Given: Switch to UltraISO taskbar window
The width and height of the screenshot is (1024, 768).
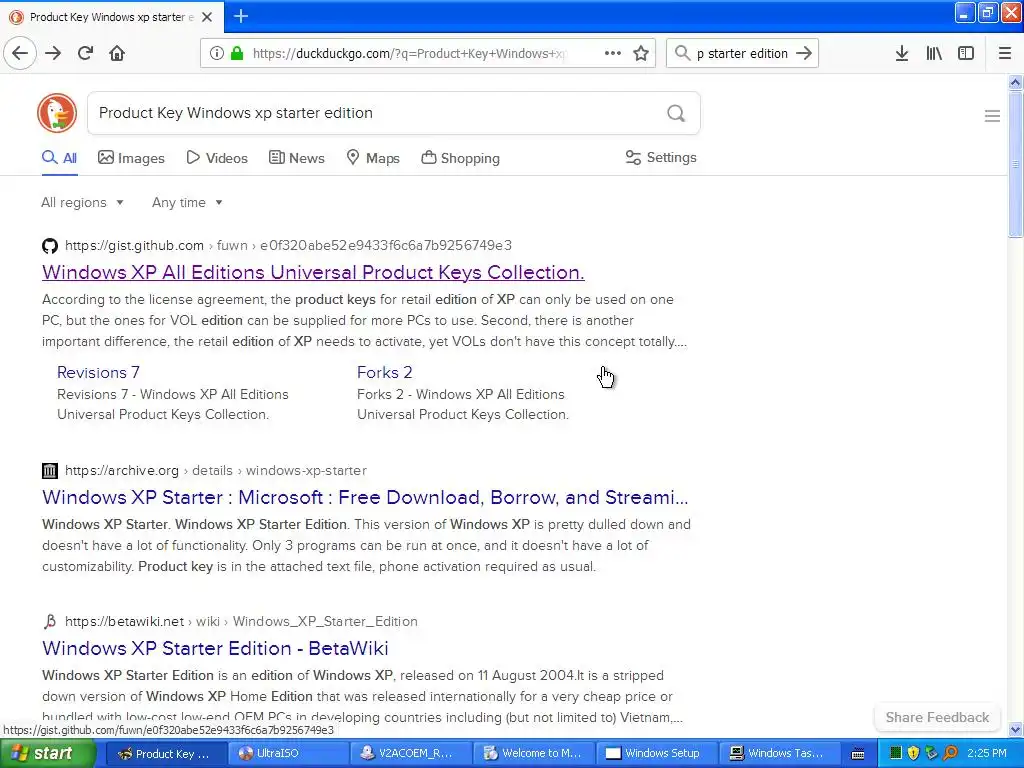Looking at the screenshot, I should 291,753.
